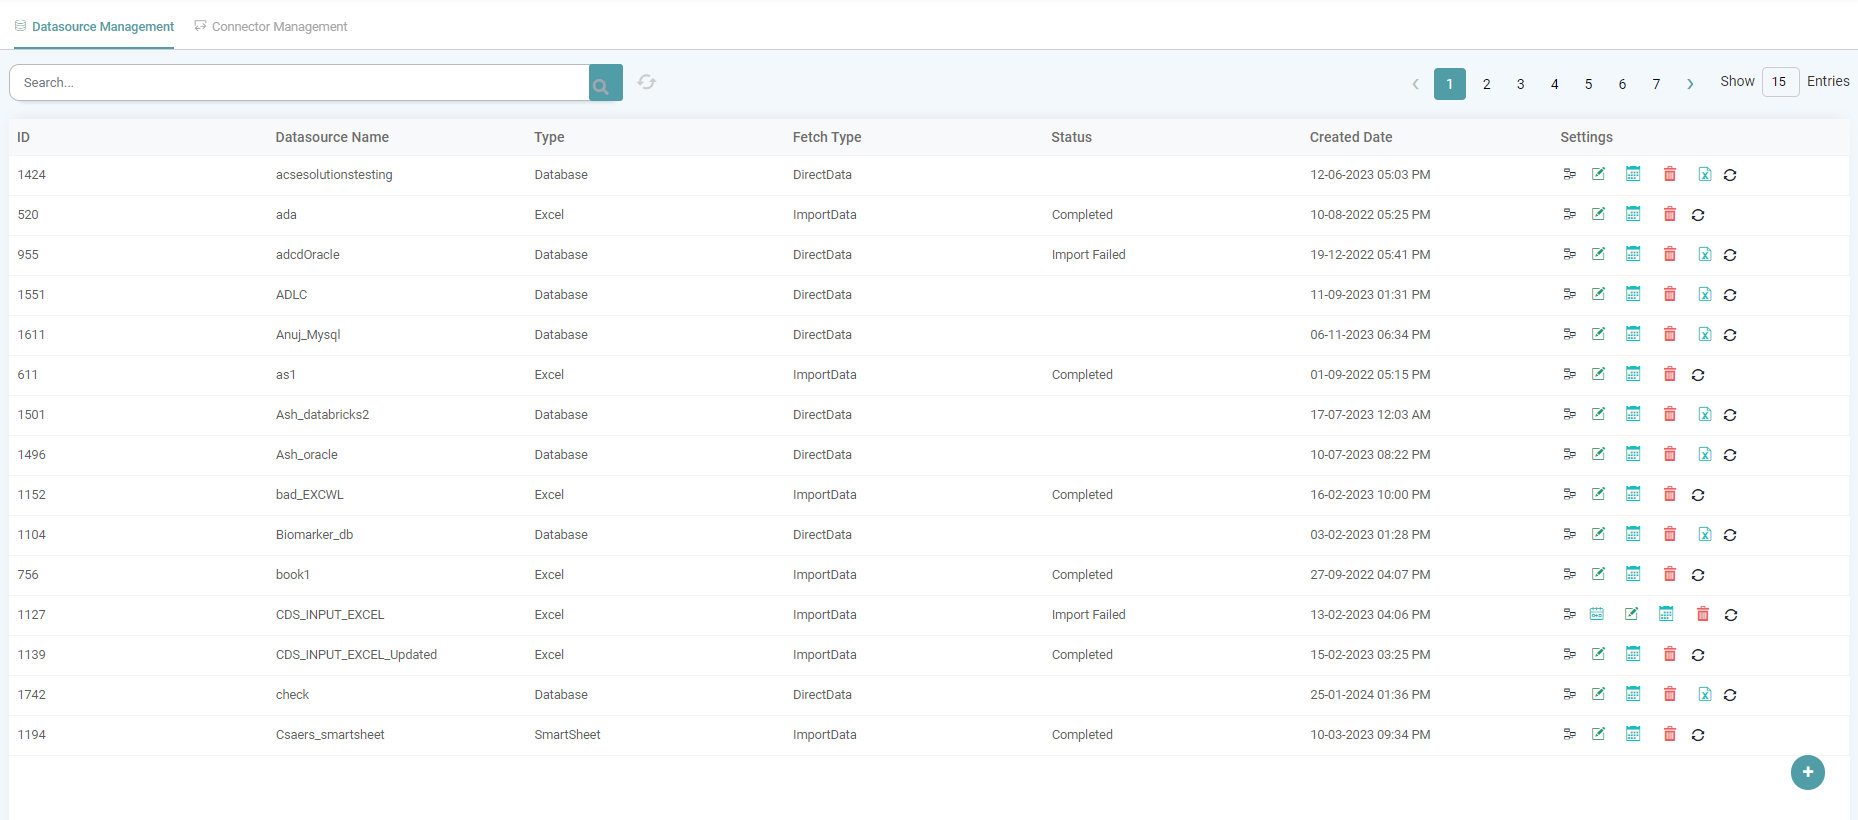Jump to page 7 in pagination
1858x820 pixels.
[x=1656, y=84]
